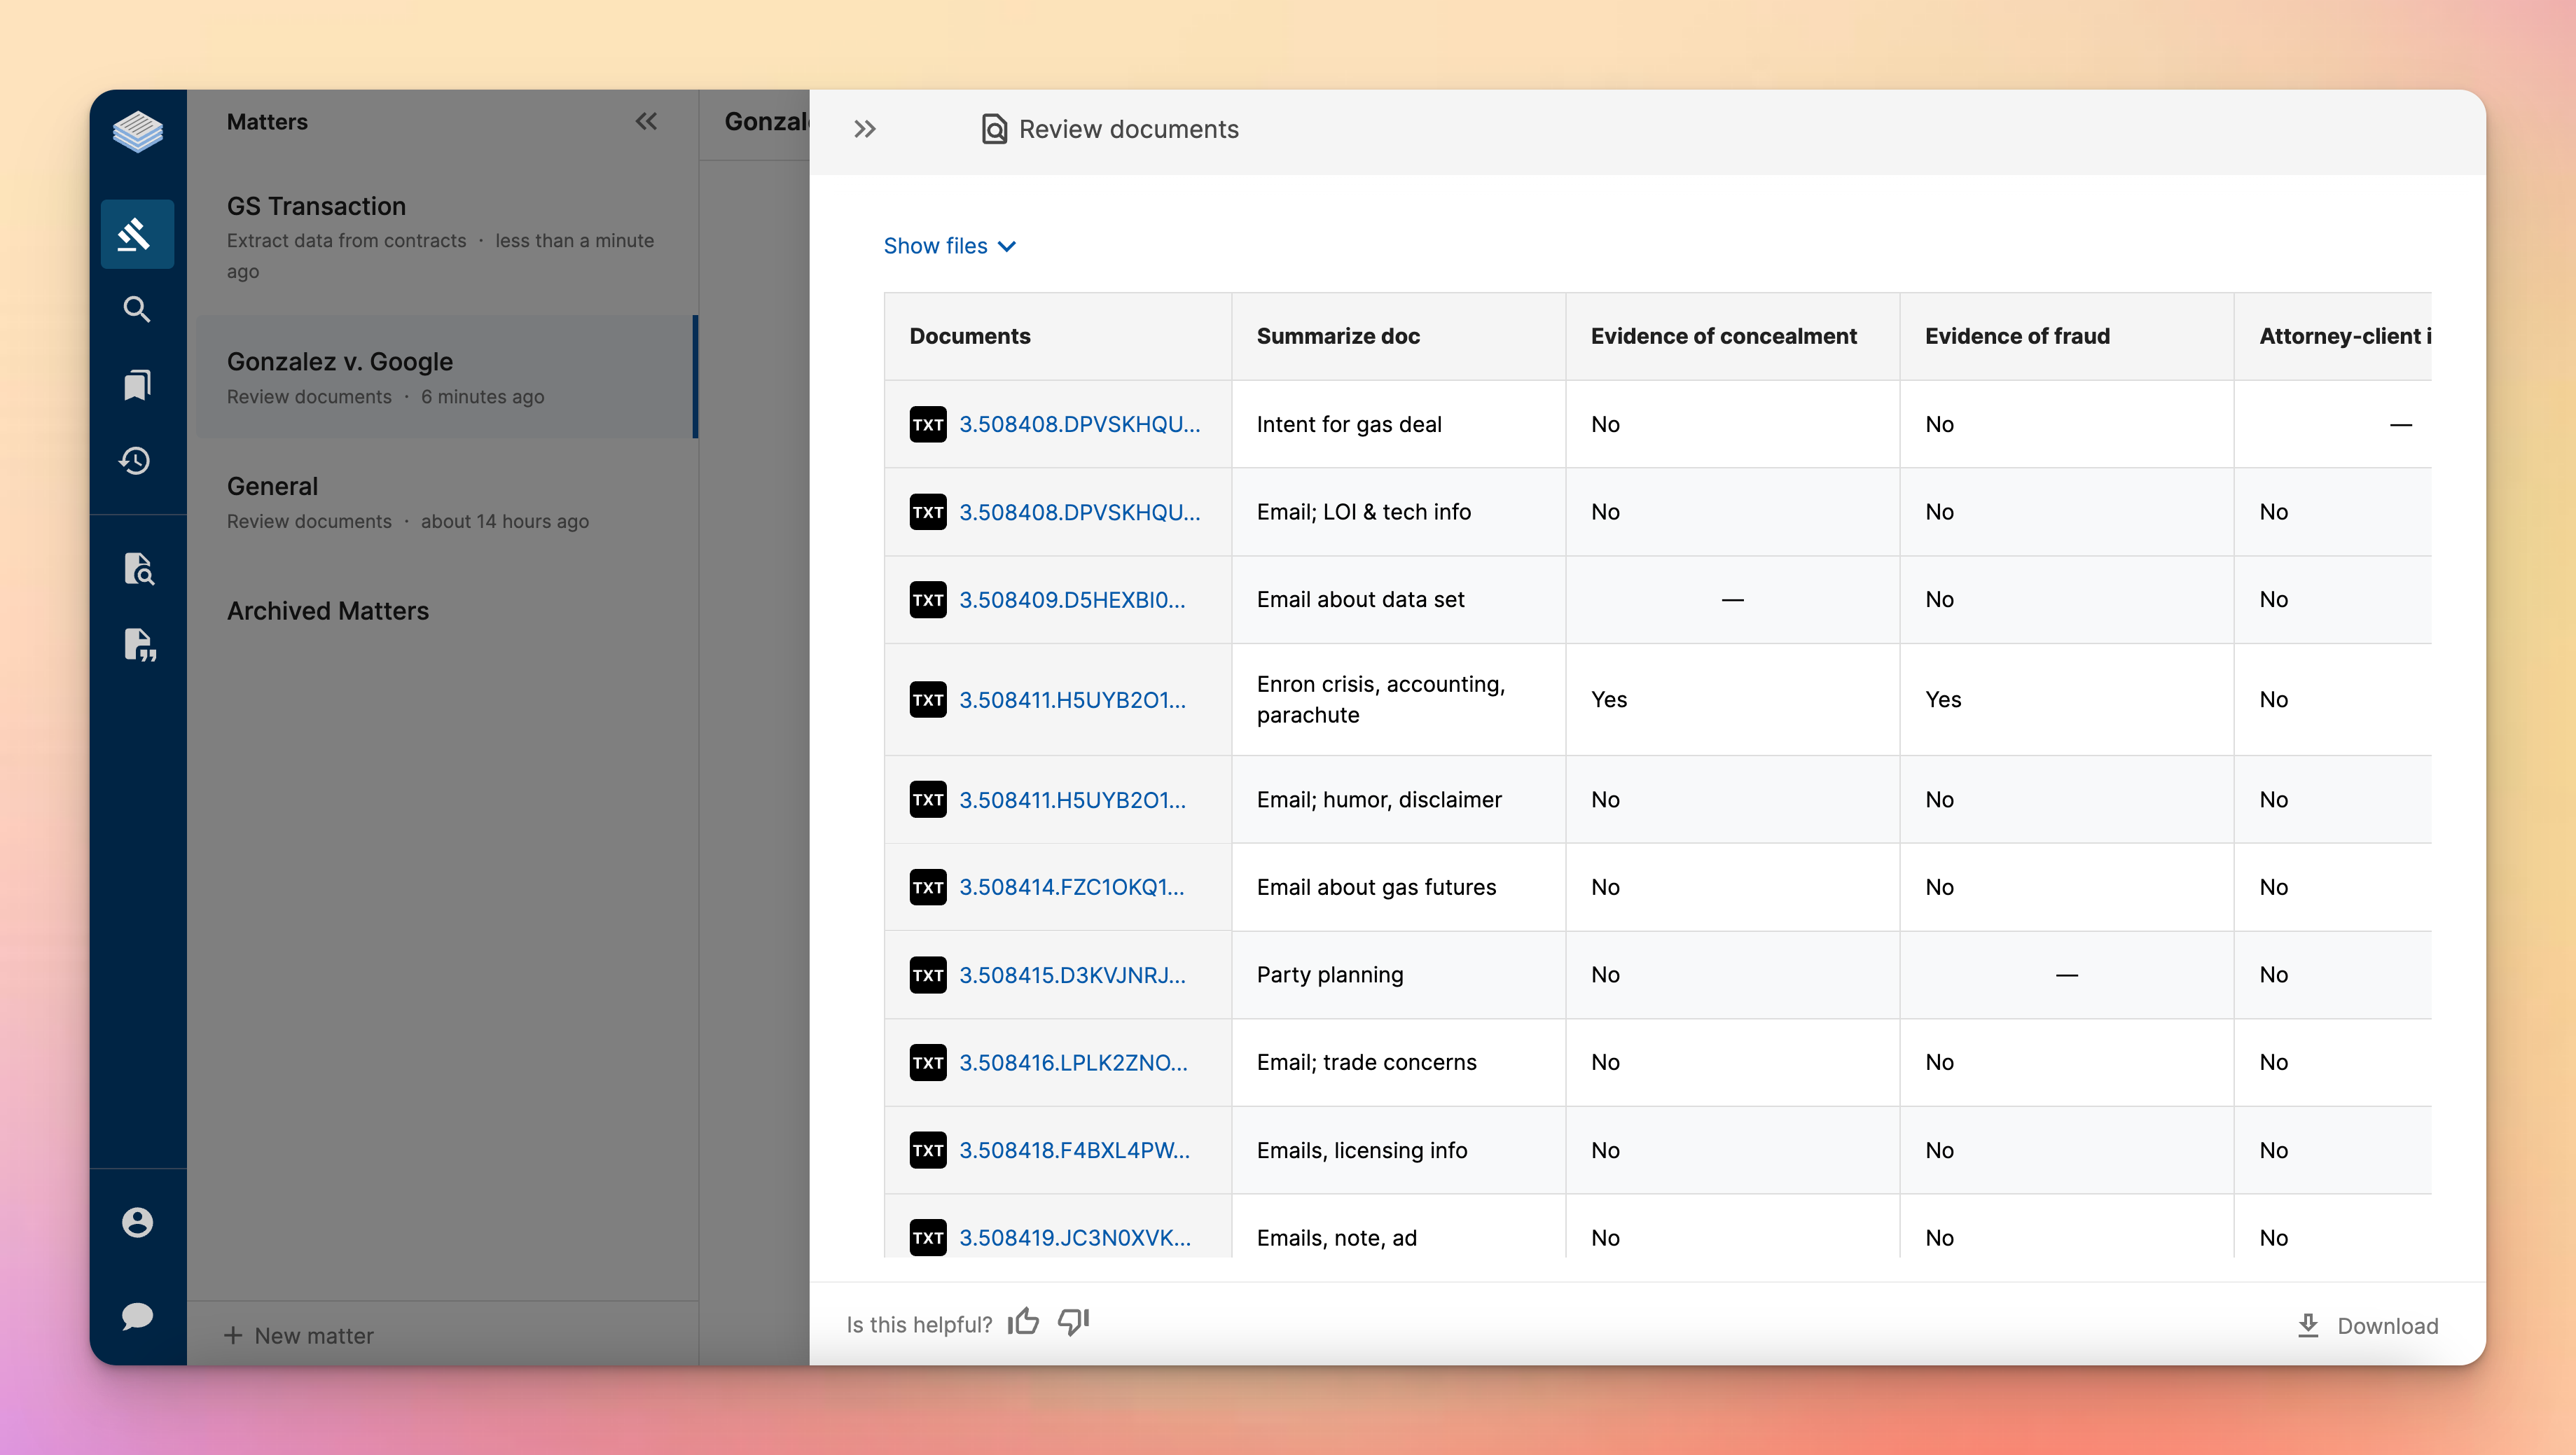The width and height of the screenshot is (2576, 1455).
Task: Expand the Show files dropdown
Action: (949, 246)
